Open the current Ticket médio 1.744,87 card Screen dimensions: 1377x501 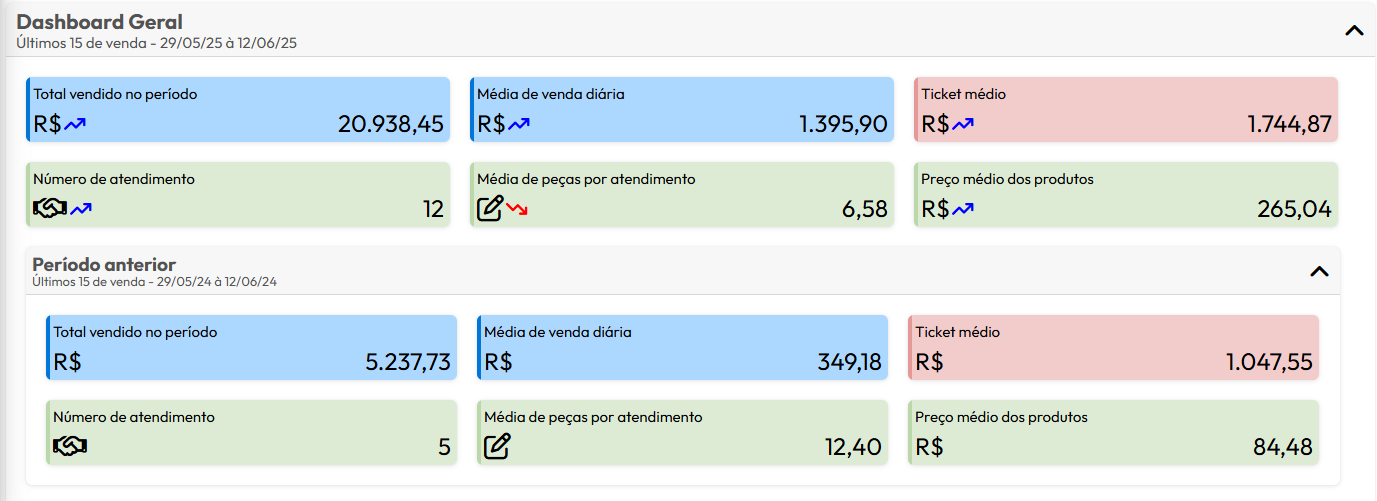coord(1126,109)
